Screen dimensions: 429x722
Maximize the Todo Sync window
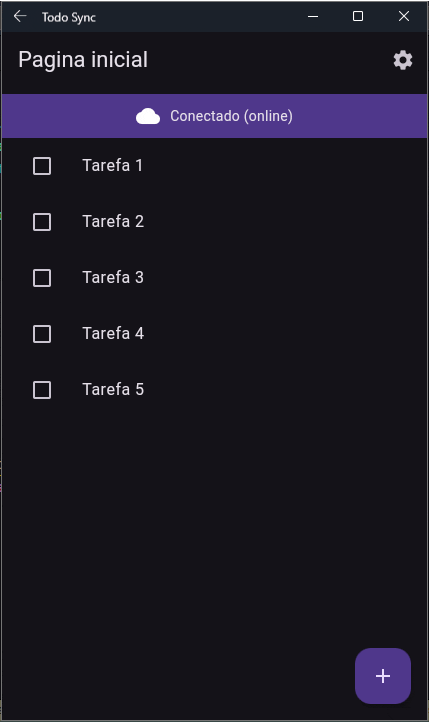click(x=358, y=17)
